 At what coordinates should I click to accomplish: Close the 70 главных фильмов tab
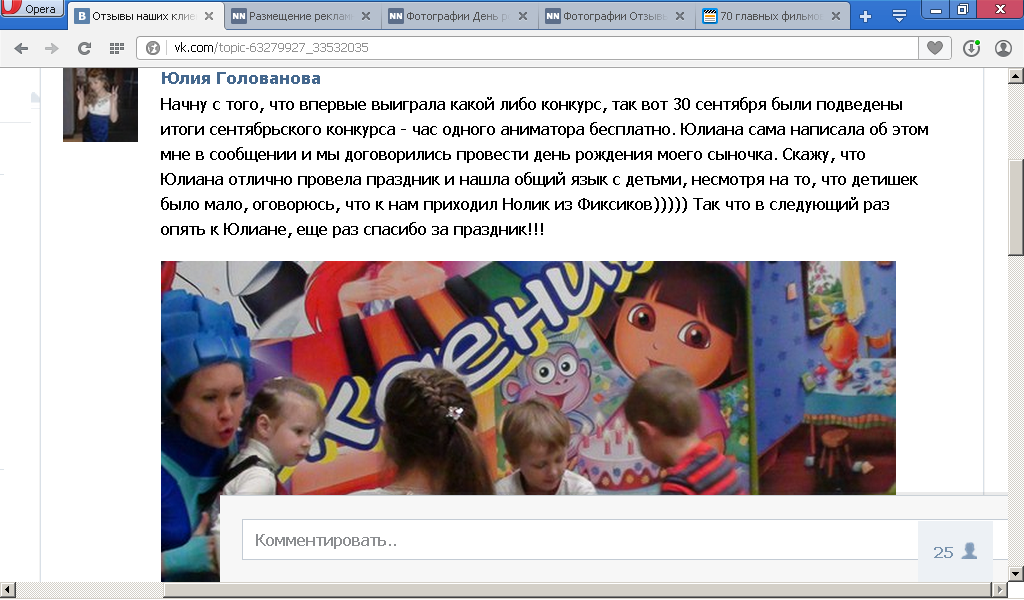[x=836, y=16]
